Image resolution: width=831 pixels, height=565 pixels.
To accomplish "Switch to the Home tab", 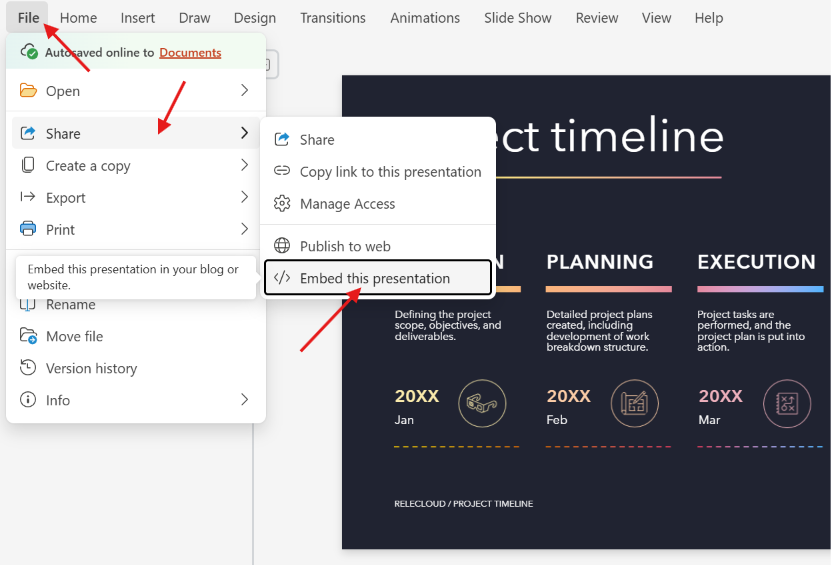I will [x=78, y=18].
